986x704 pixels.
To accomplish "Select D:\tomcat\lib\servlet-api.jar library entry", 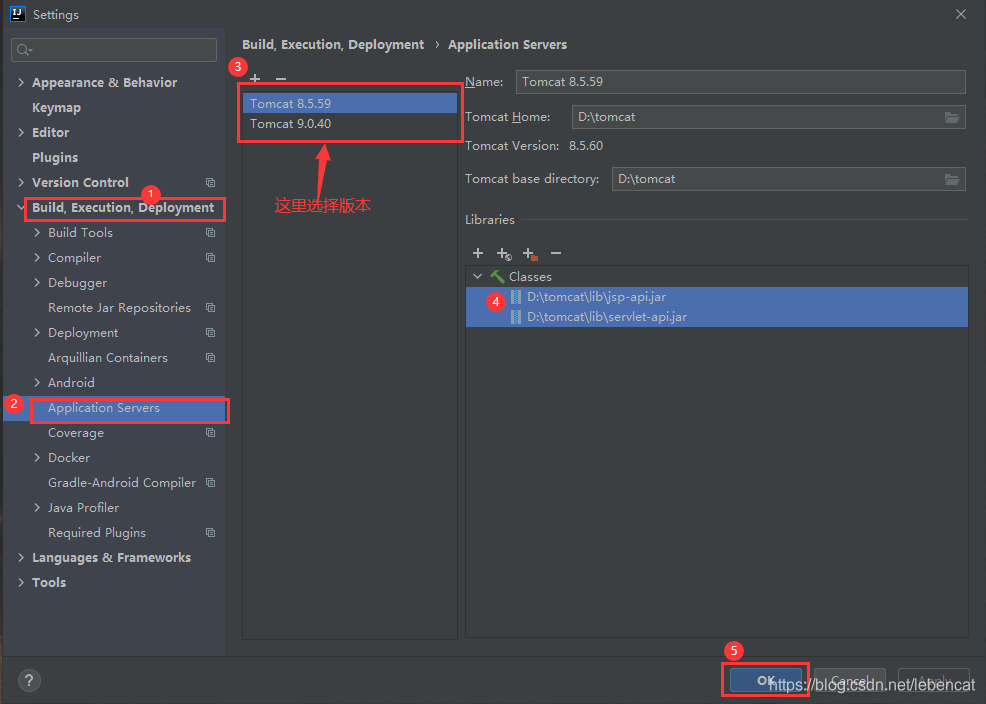I will (x=717, y=317).
